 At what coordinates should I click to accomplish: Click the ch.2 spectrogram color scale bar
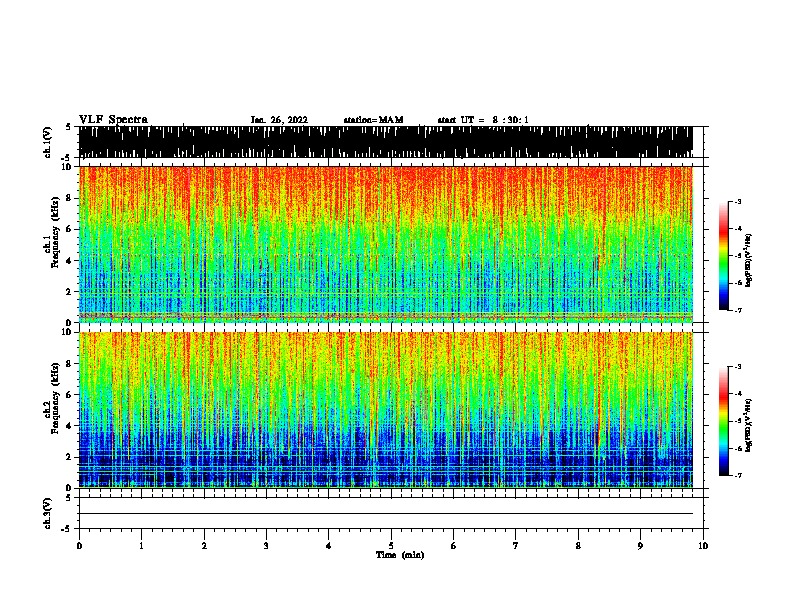[x=724, y=421]
